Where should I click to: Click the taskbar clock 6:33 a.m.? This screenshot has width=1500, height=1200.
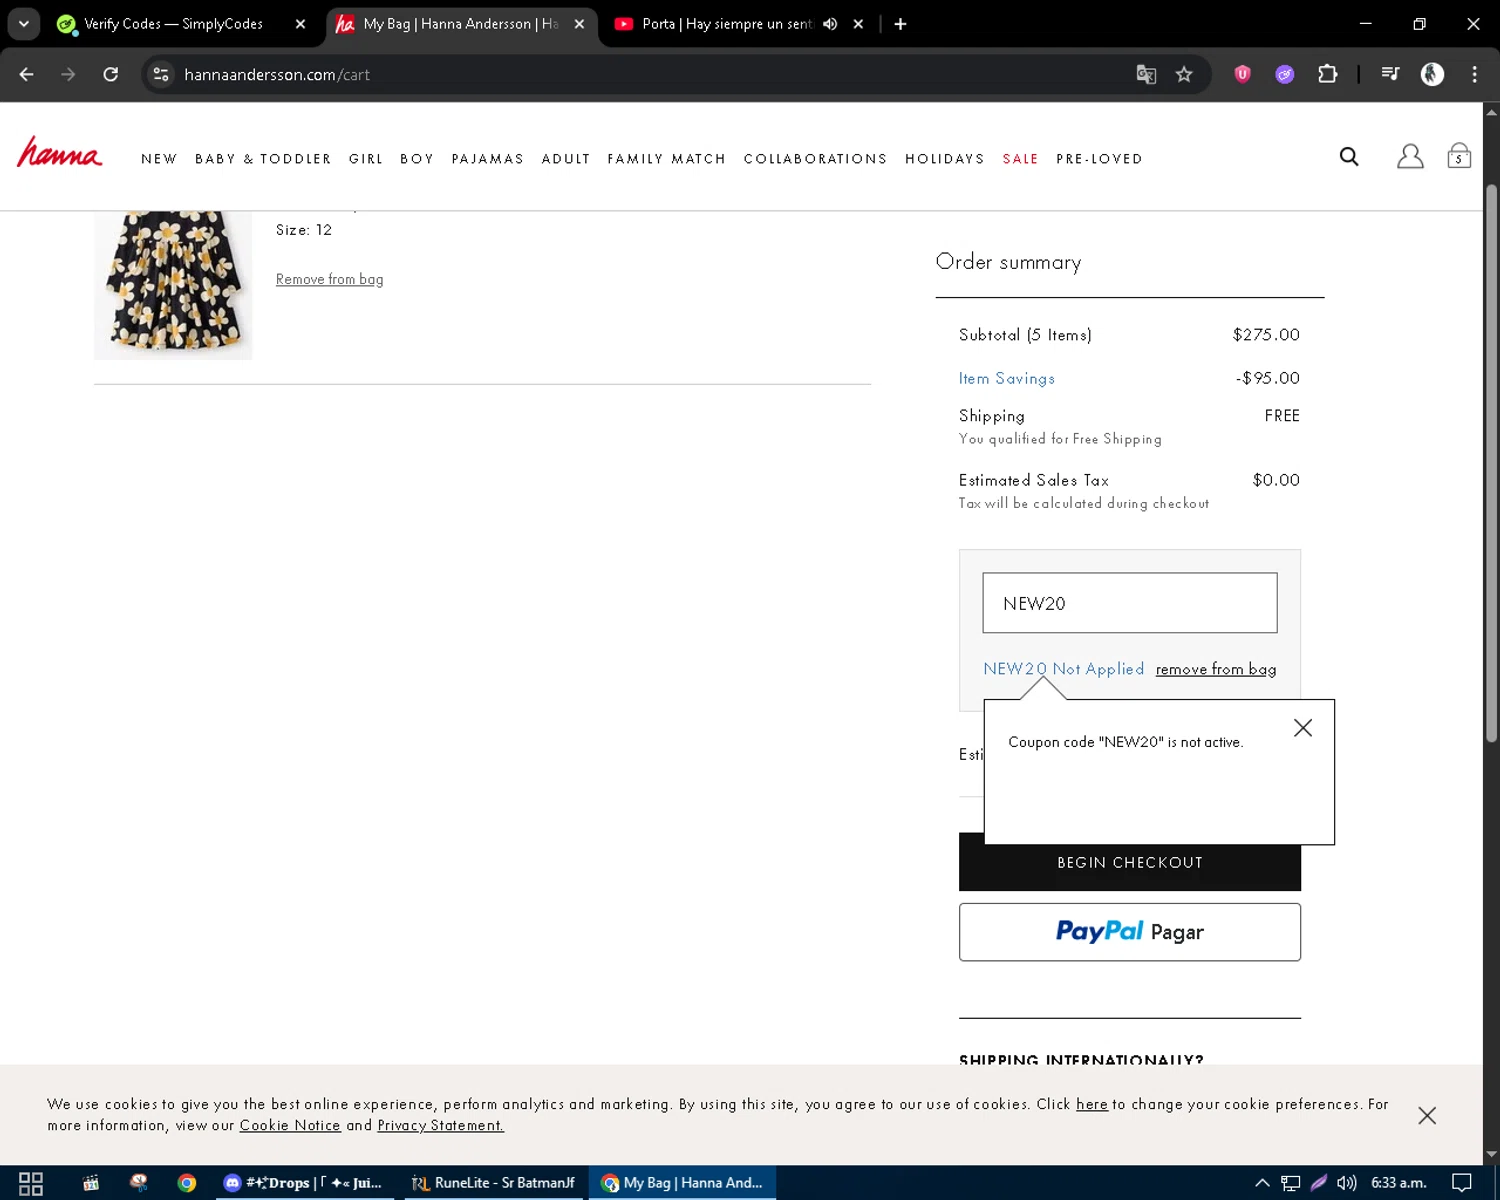1398,1183
